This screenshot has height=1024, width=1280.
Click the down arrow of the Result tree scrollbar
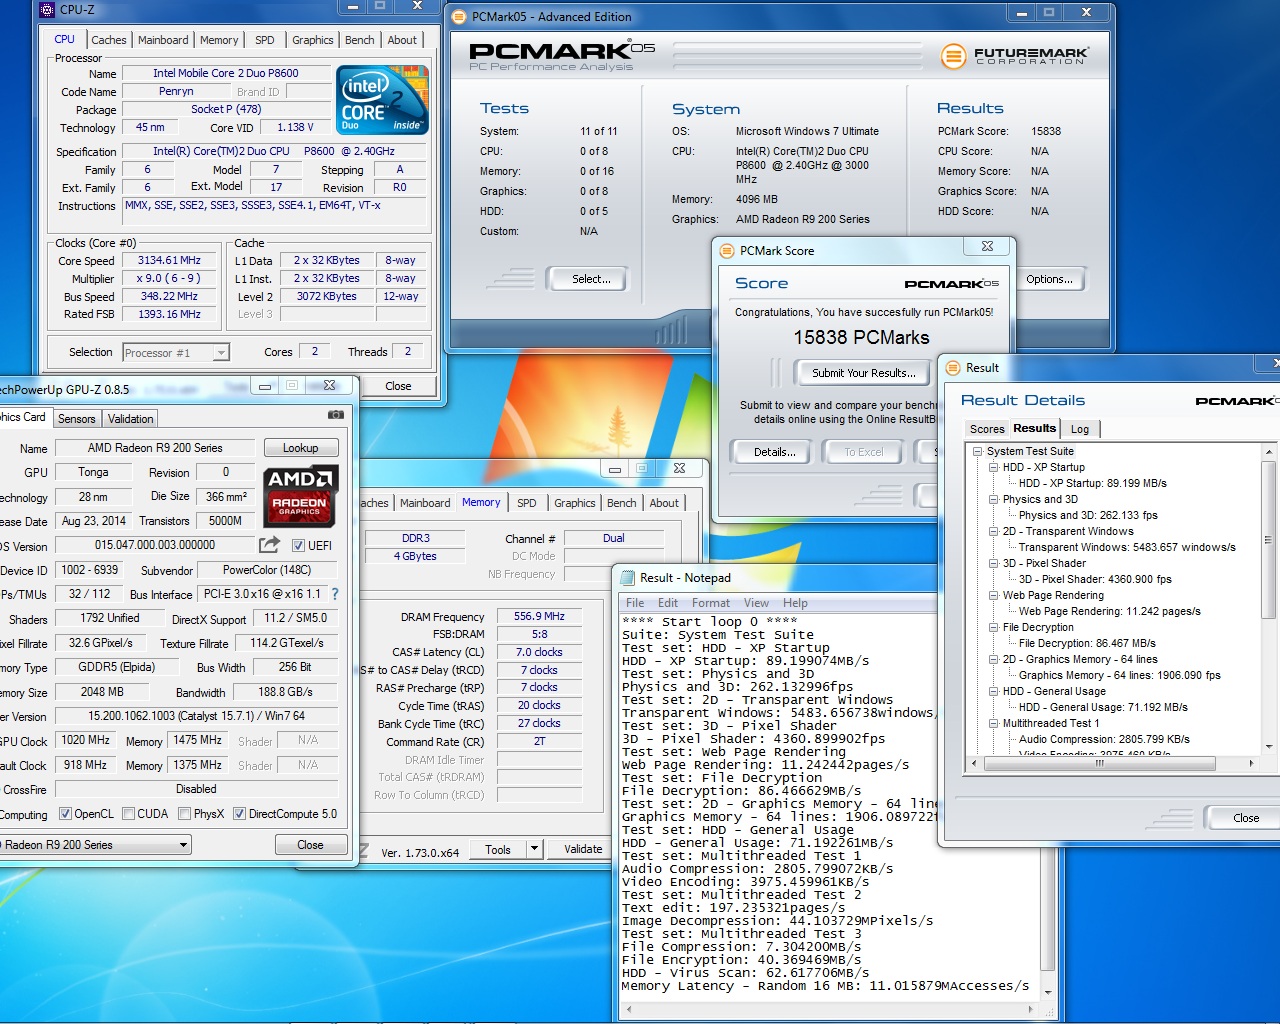coord(1269,747)
